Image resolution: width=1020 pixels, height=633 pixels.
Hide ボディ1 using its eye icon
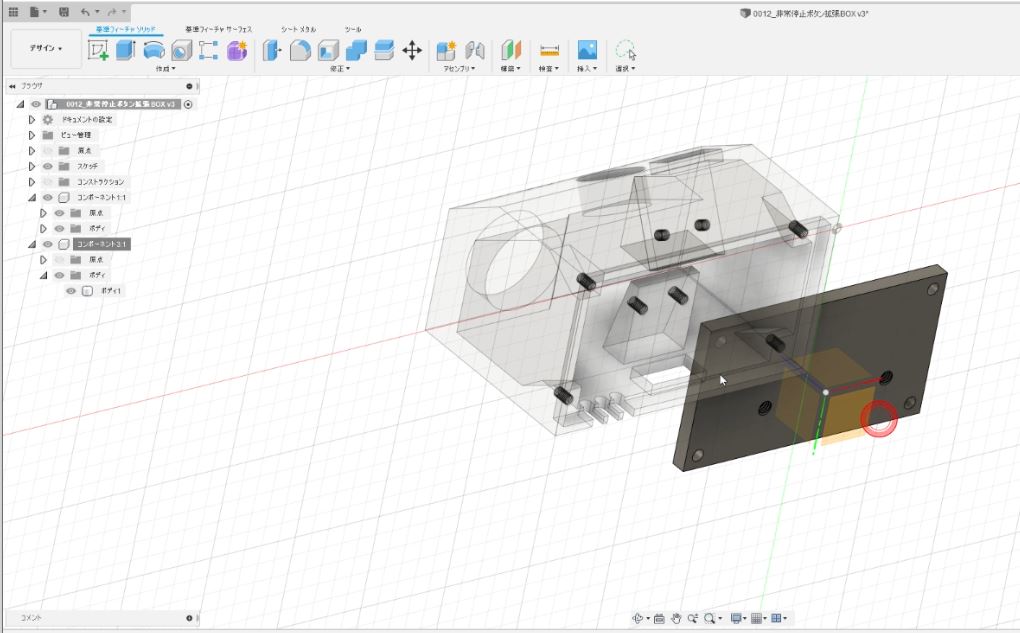pyautogui.click(x=71, y=291)
